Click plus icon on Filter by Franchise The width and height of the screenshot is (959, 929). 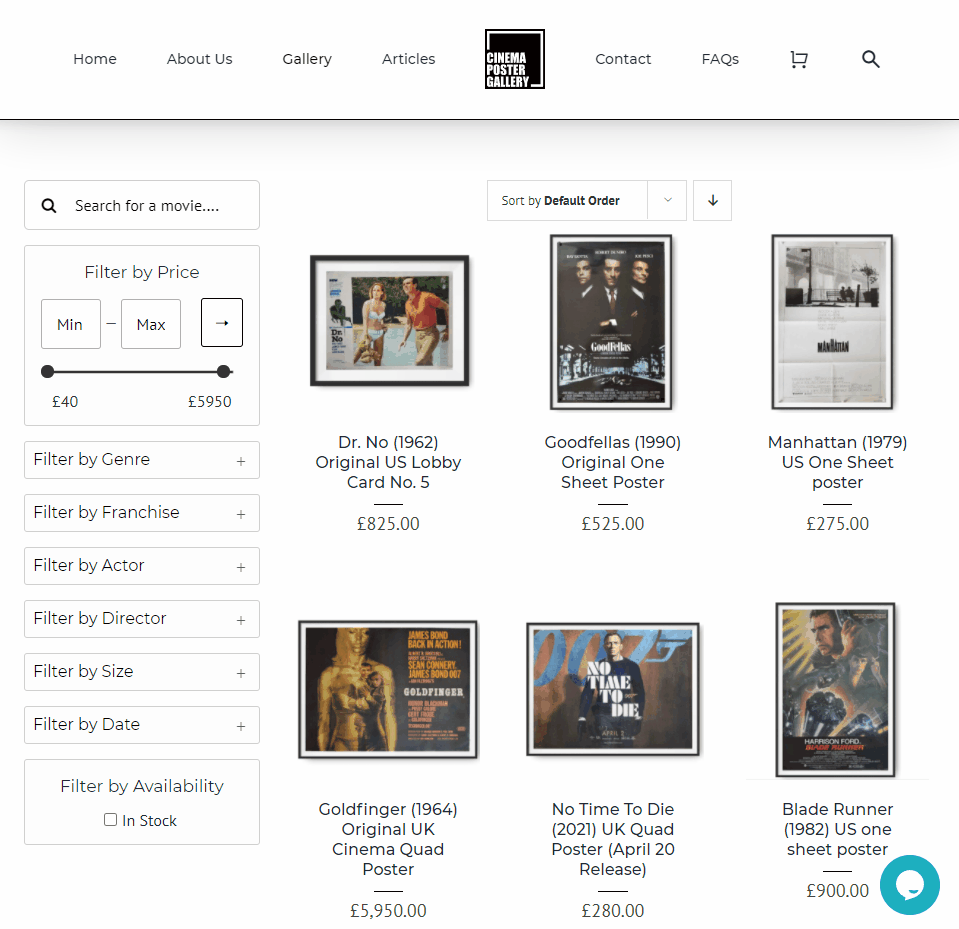(x=241, y=514)
